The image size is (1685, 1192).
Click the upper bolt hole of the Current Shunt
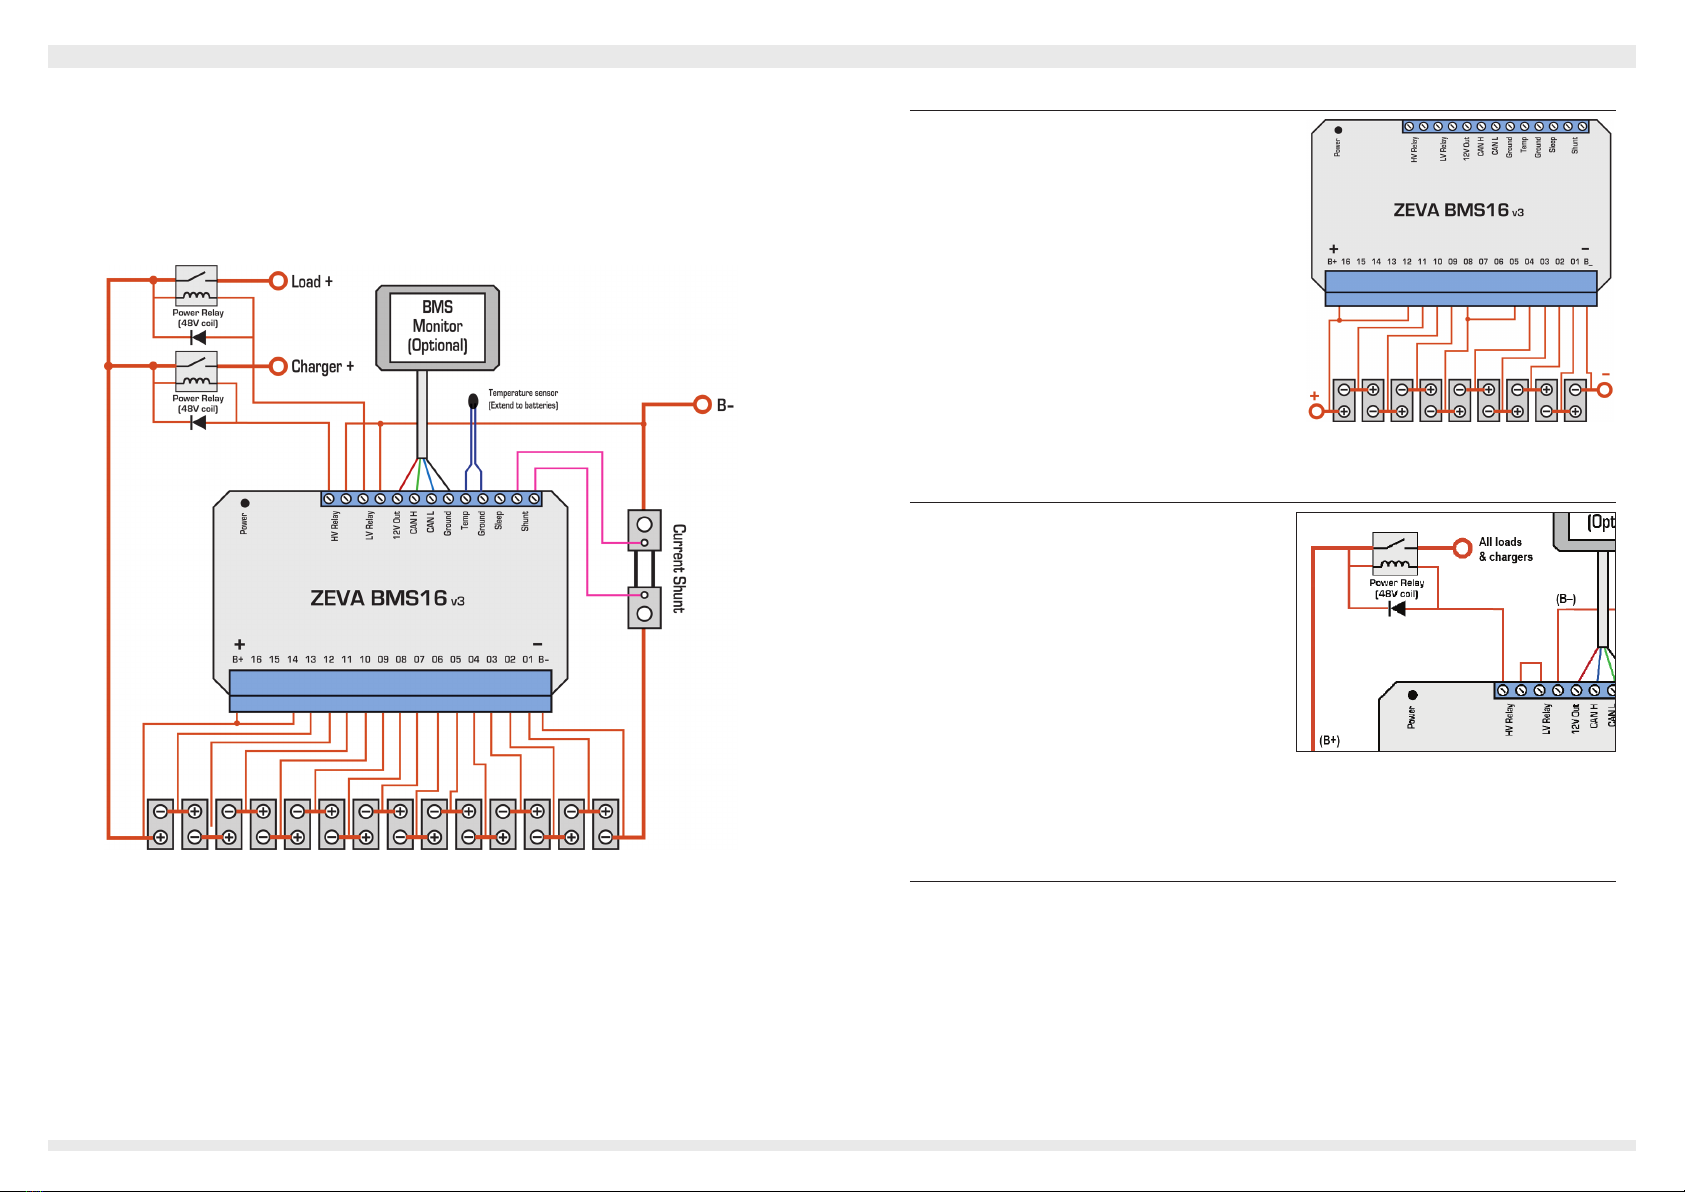tap(645, 524)
